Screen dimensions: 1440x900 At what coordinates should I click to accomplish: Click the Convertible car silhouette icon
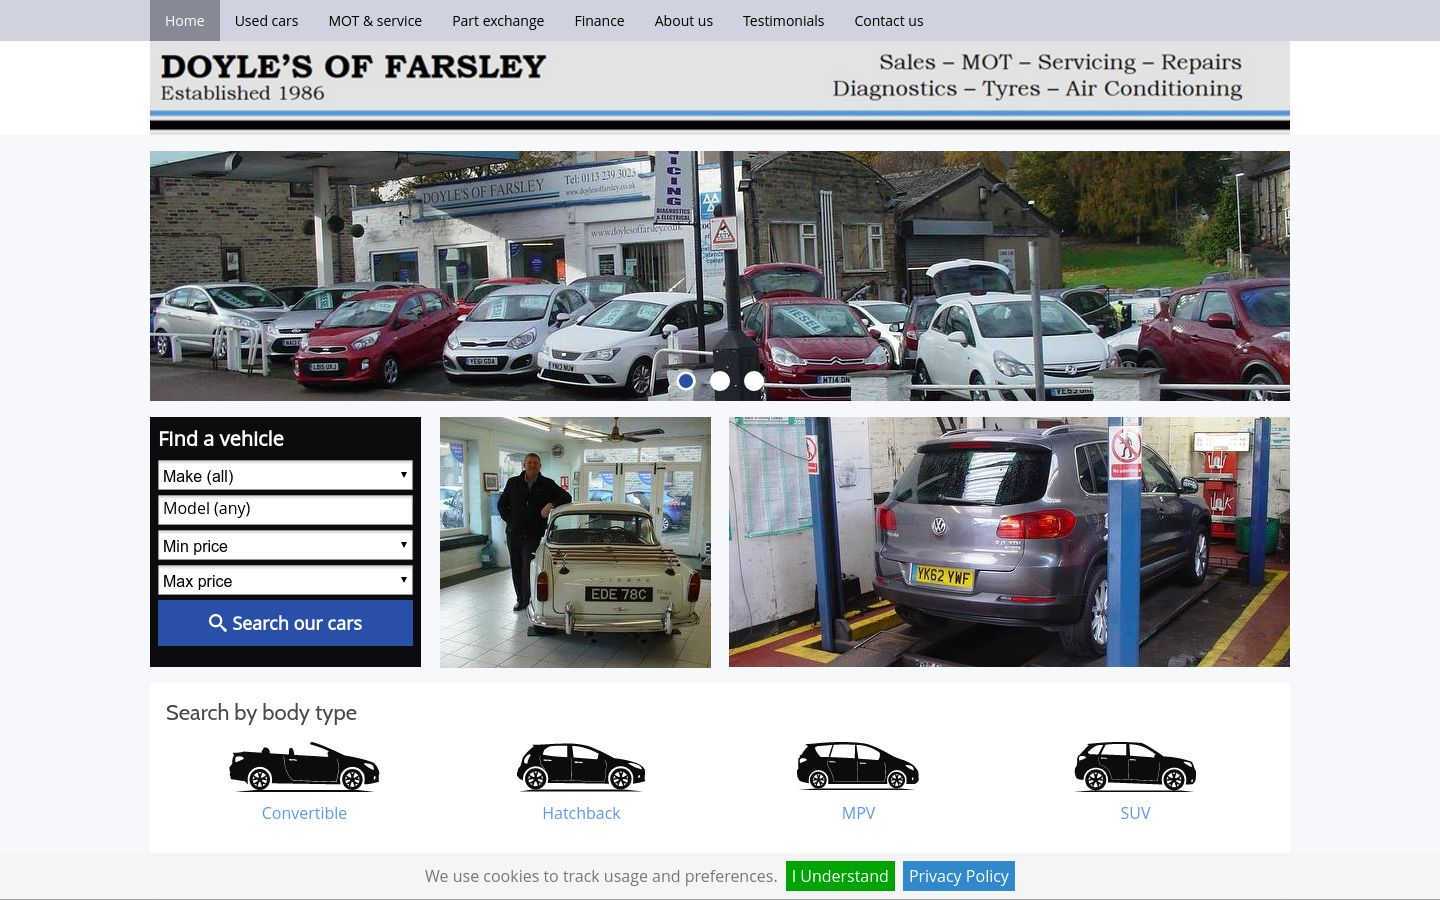304,767
